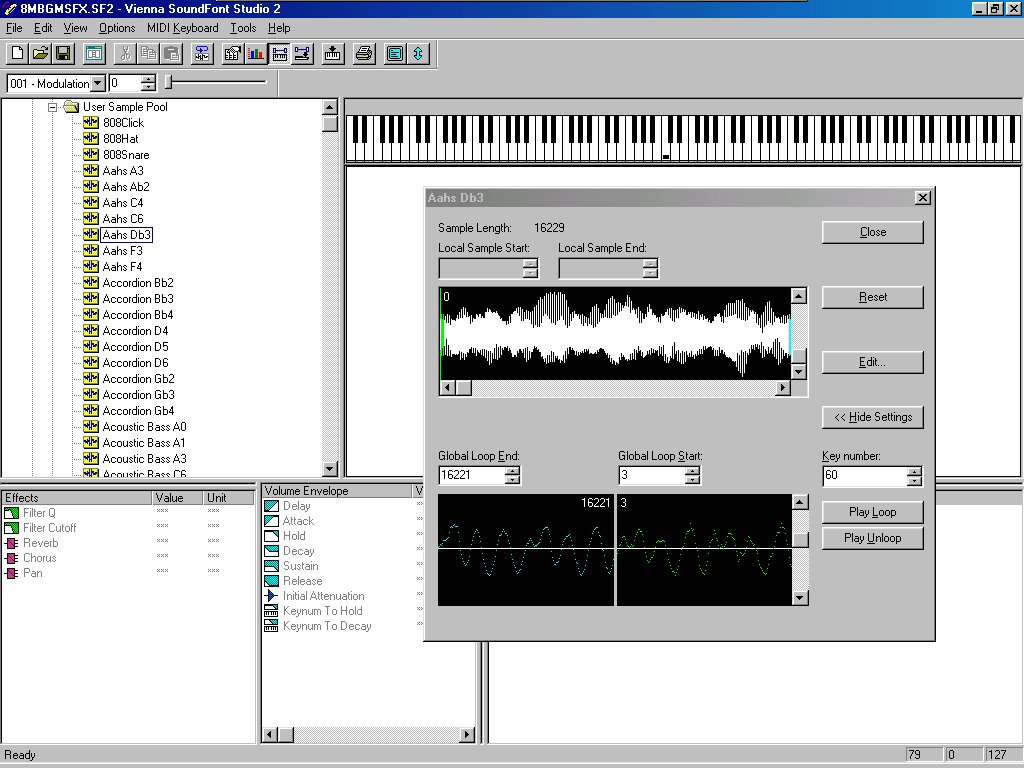
Task: Click the Key number input field
Action: pyautogui.click(x=865, y=475)
